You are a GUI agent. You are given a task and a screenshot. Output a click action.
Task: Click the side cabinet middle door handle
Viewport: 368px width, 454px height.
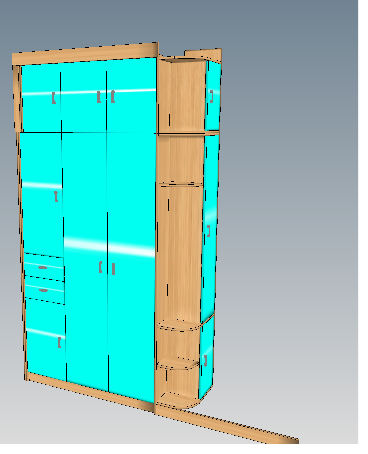point(208,231)
